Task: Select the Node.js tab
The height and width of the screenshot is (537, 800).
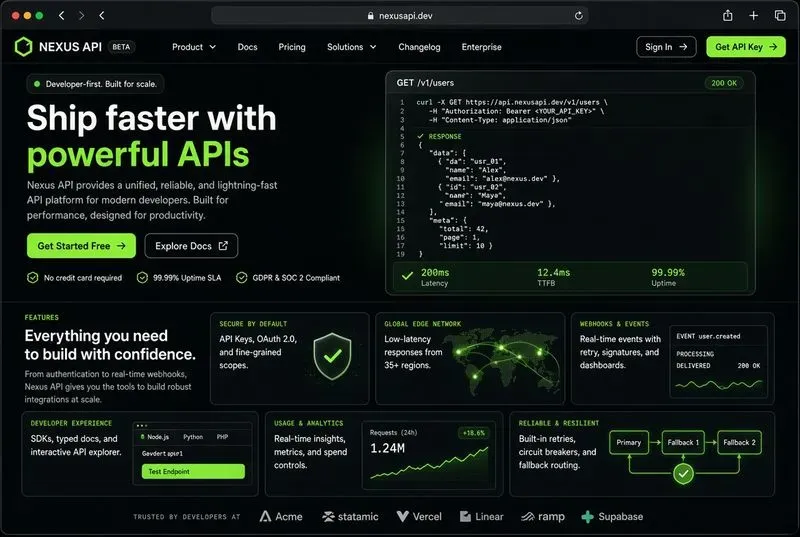Action: (x=155, y=437)
